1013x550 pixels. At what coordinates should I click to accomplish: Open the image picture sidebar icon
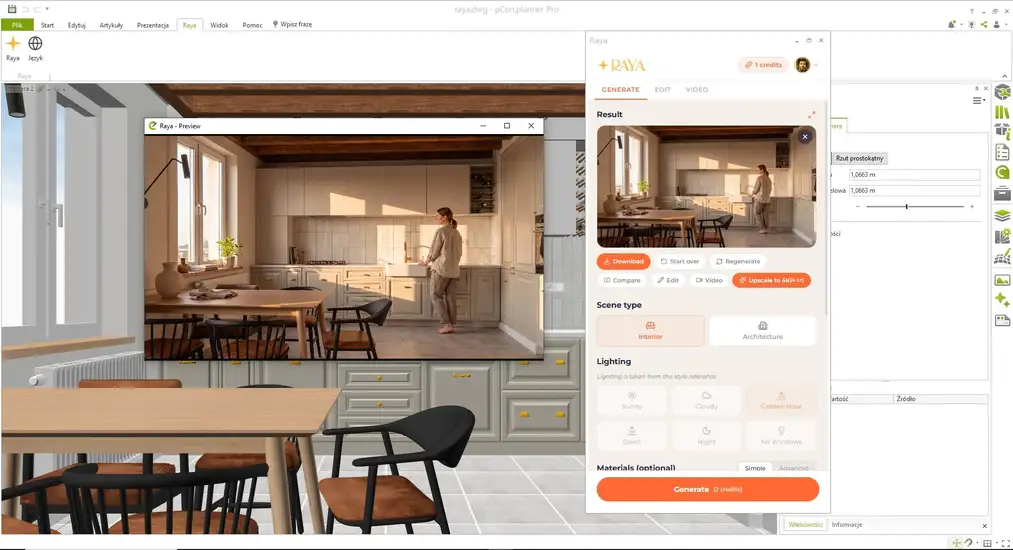(1002, 280)
